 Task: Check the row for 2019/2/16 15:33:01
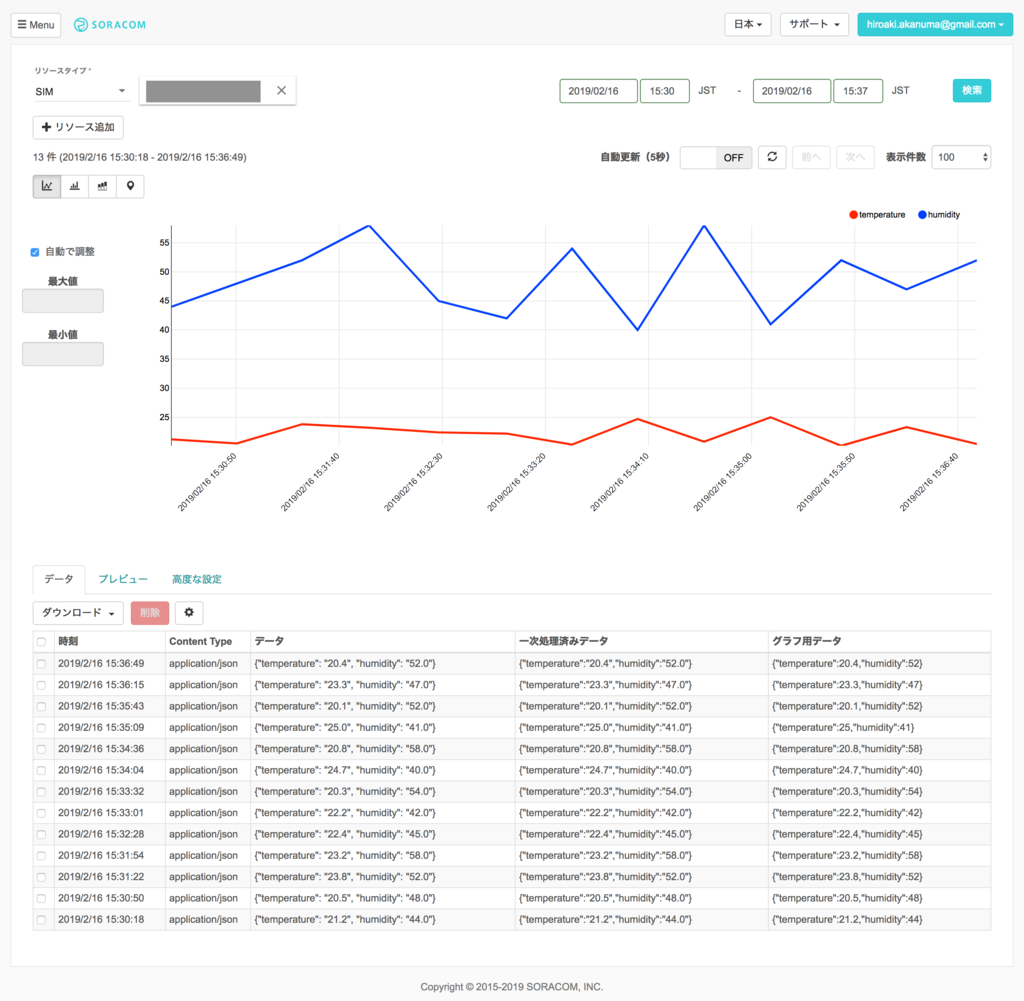42,813
